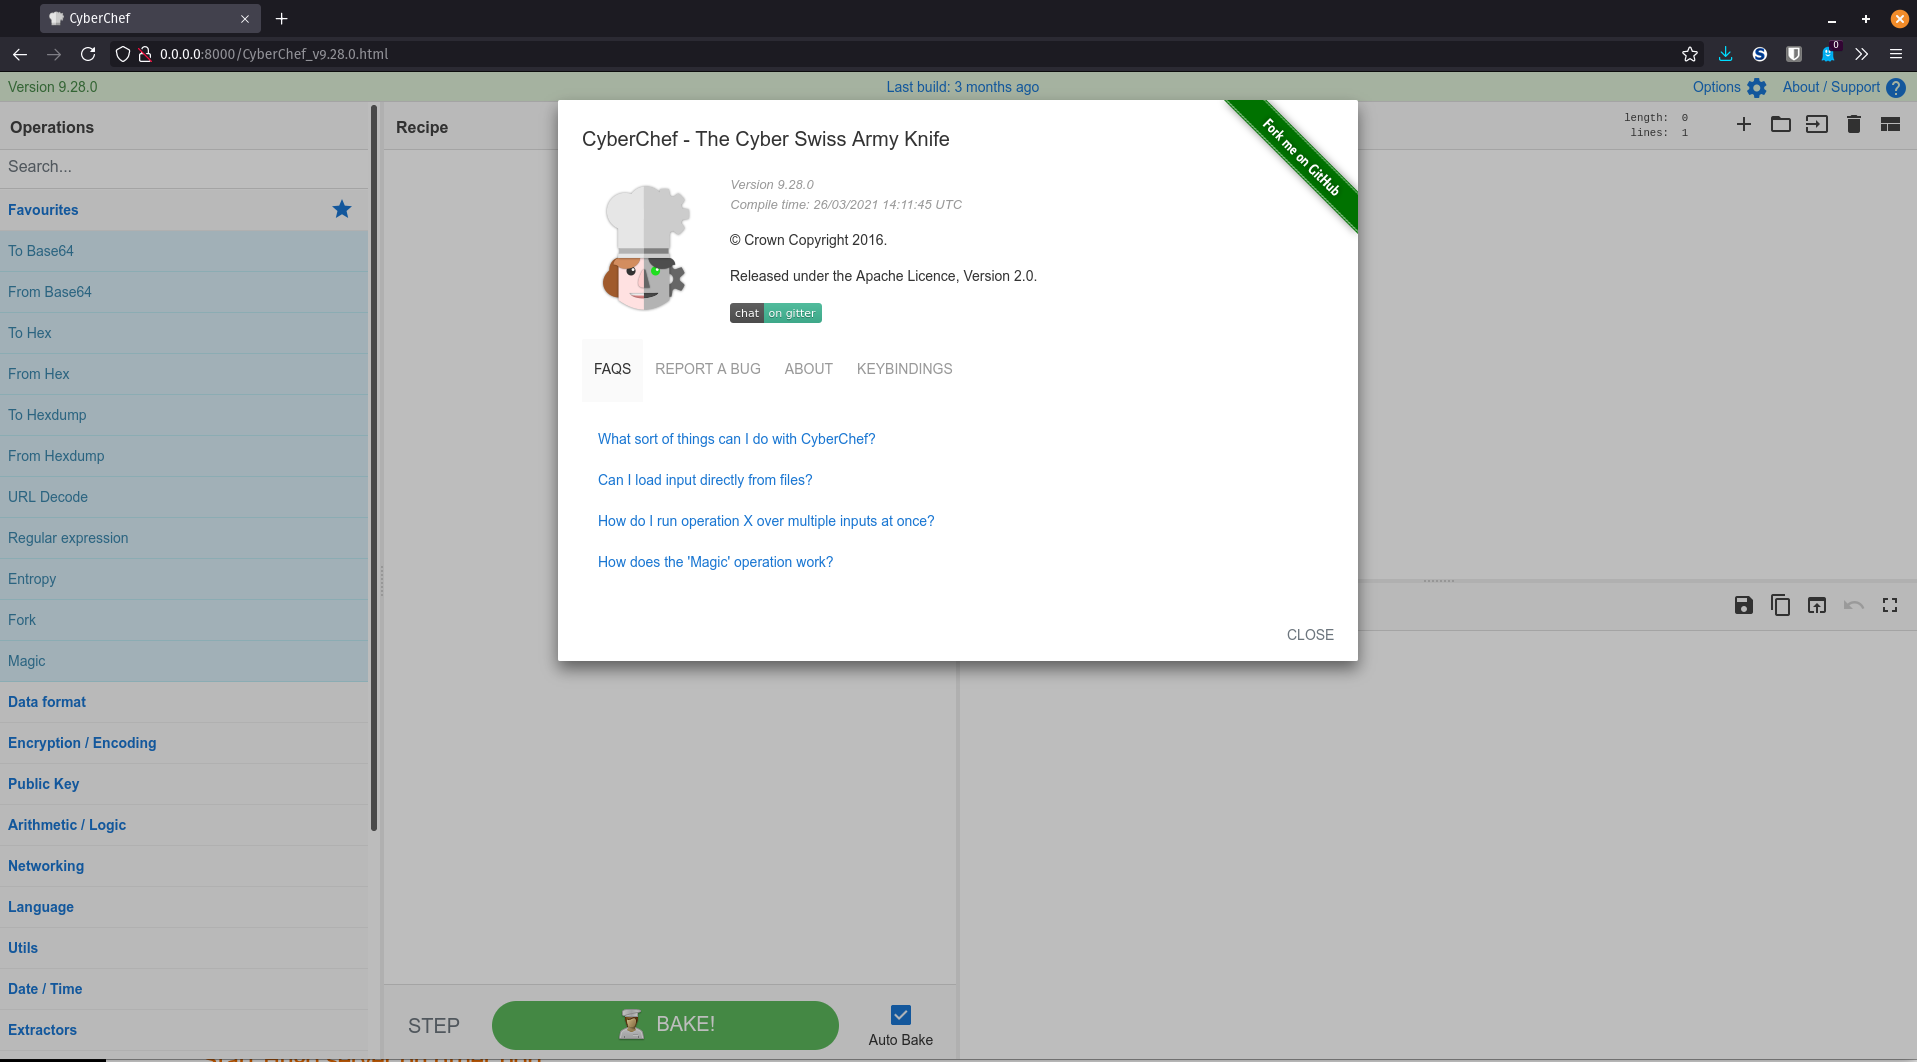Collapse the Favourites category

click(43, 210)
